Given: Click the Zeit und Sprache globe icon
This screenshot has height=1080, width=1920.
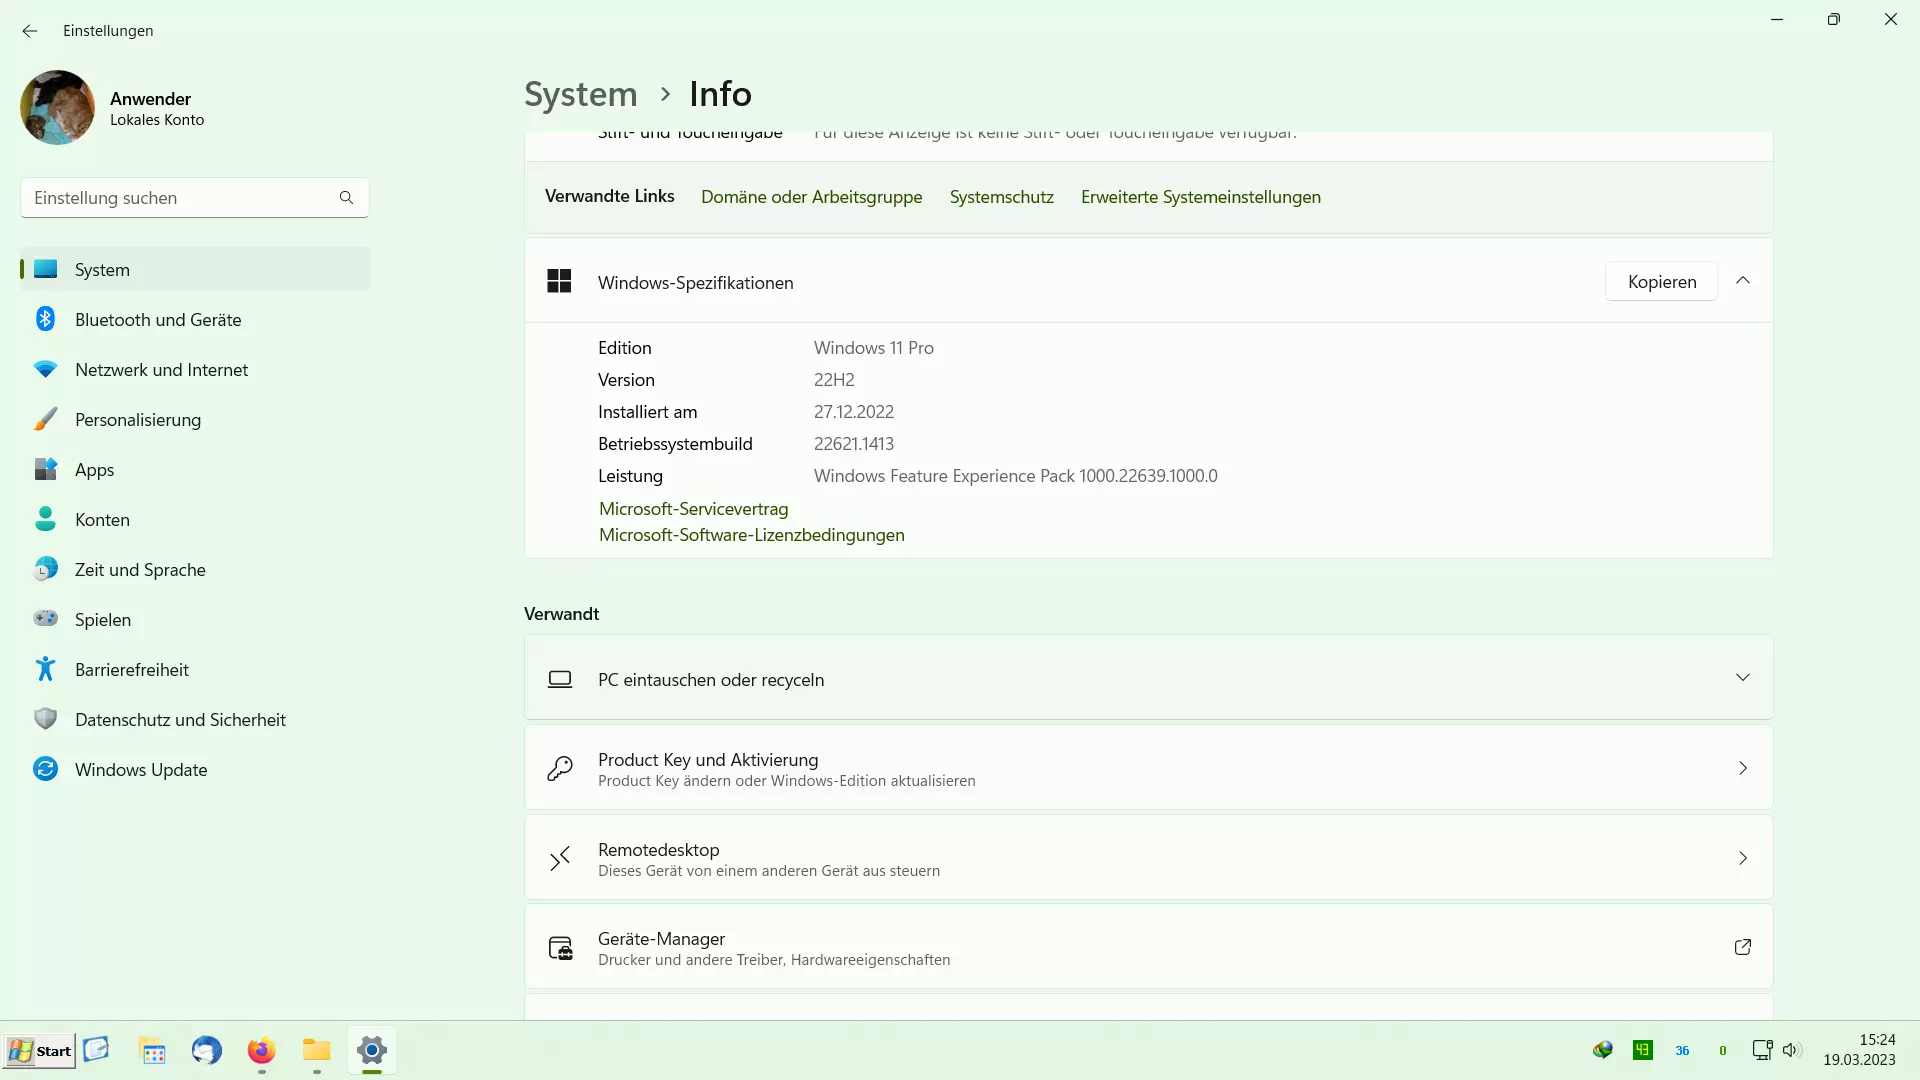Looking at the screenshot, I should click(x=45, y=569).
